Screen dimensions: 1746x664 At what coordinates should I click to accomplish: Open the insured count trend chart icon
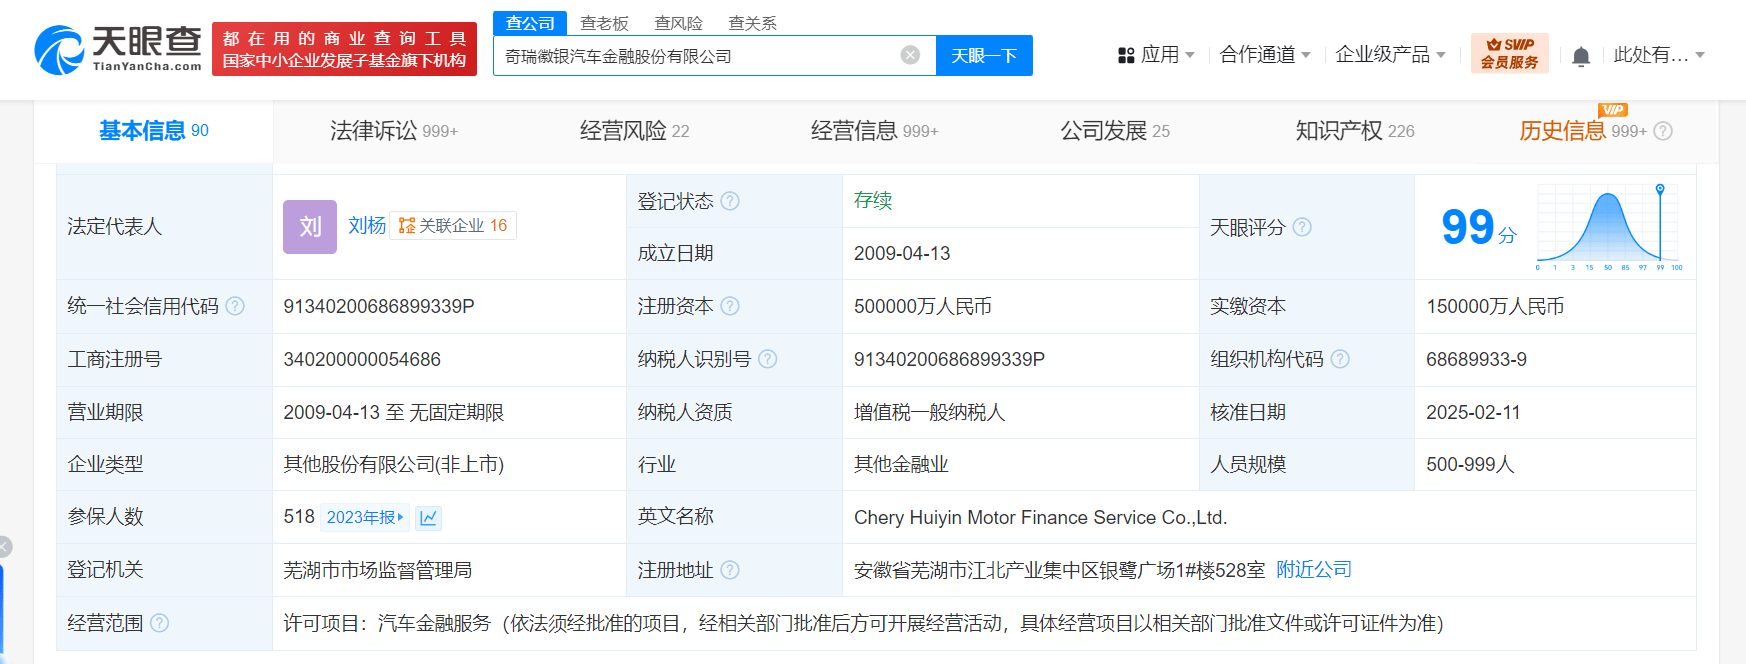point(429,517)
